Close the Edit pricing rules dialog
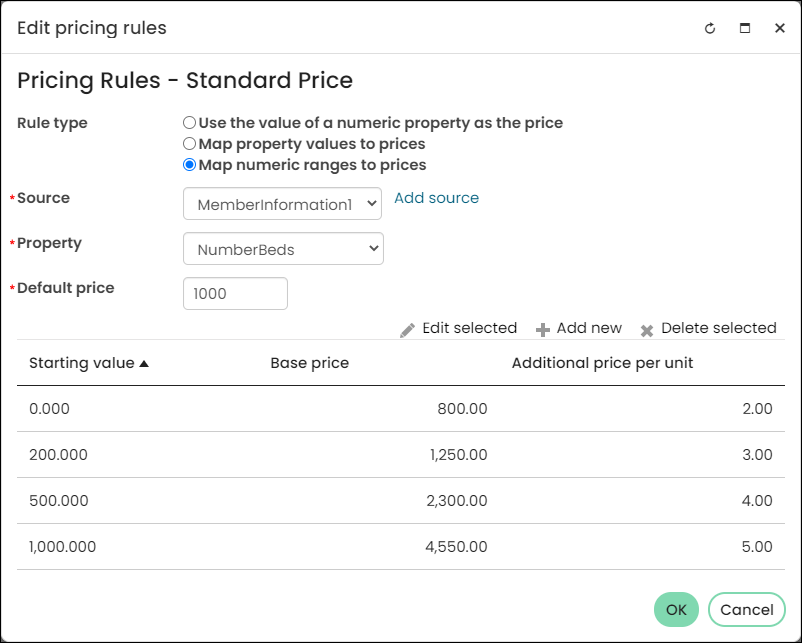This screenshot has width=802, height=643. [x=779, y=28]
